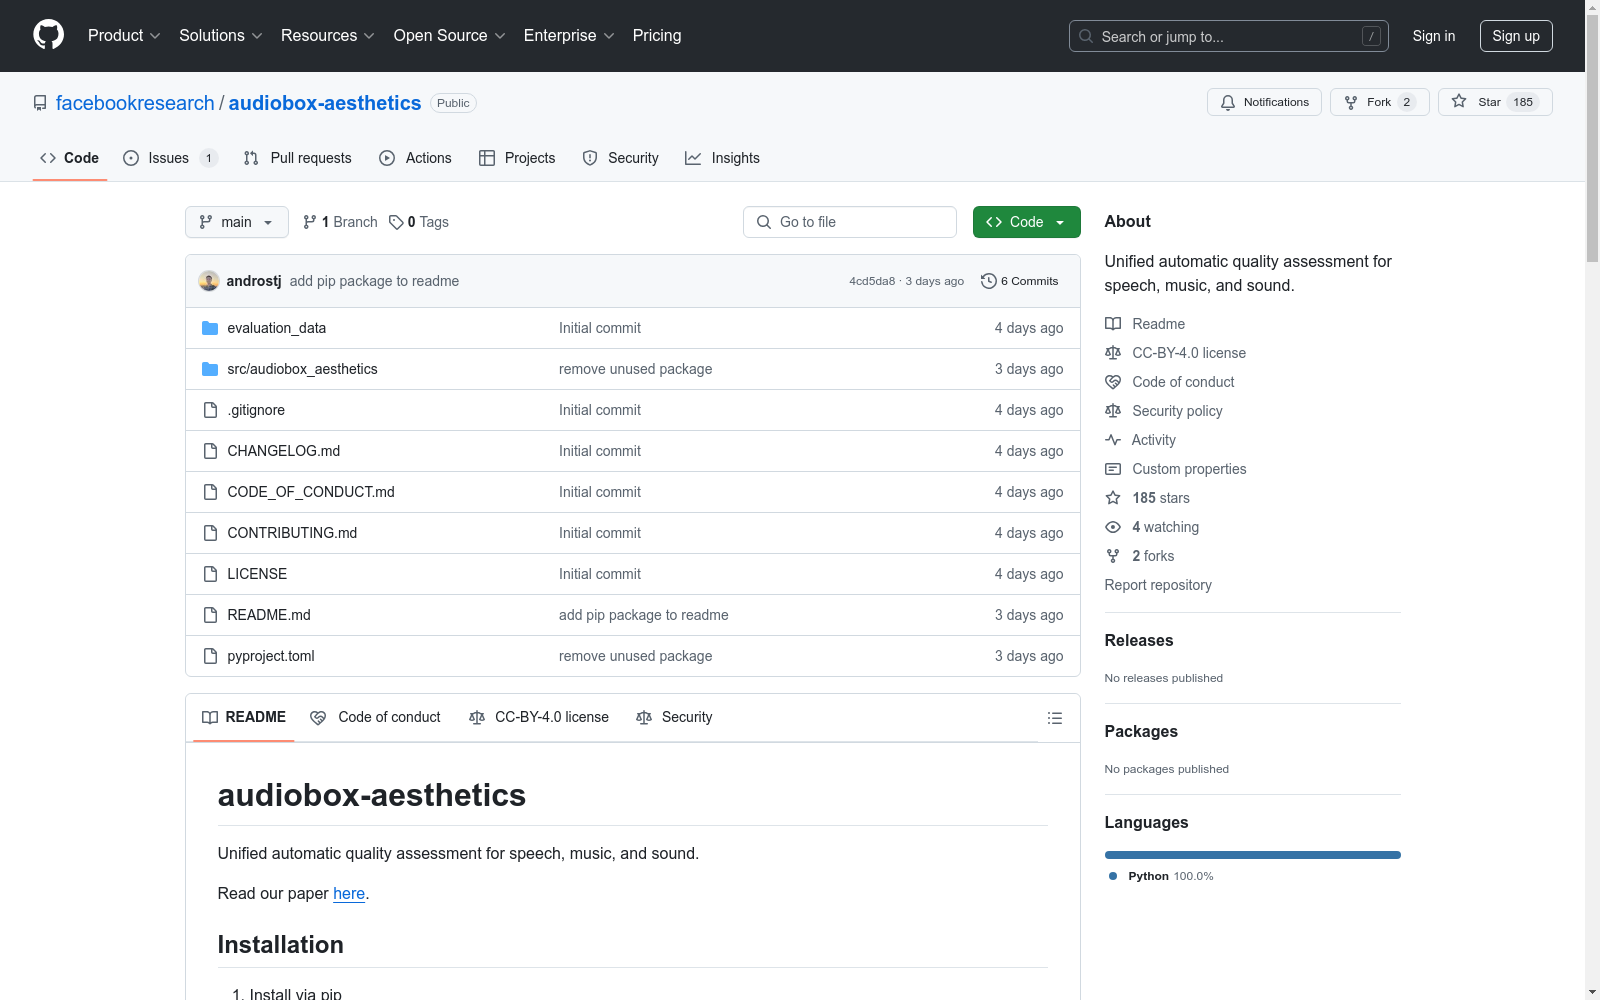Open the Pull requests tab
This screenshot has width=1600, height=1000.
(x=298, y=158)
